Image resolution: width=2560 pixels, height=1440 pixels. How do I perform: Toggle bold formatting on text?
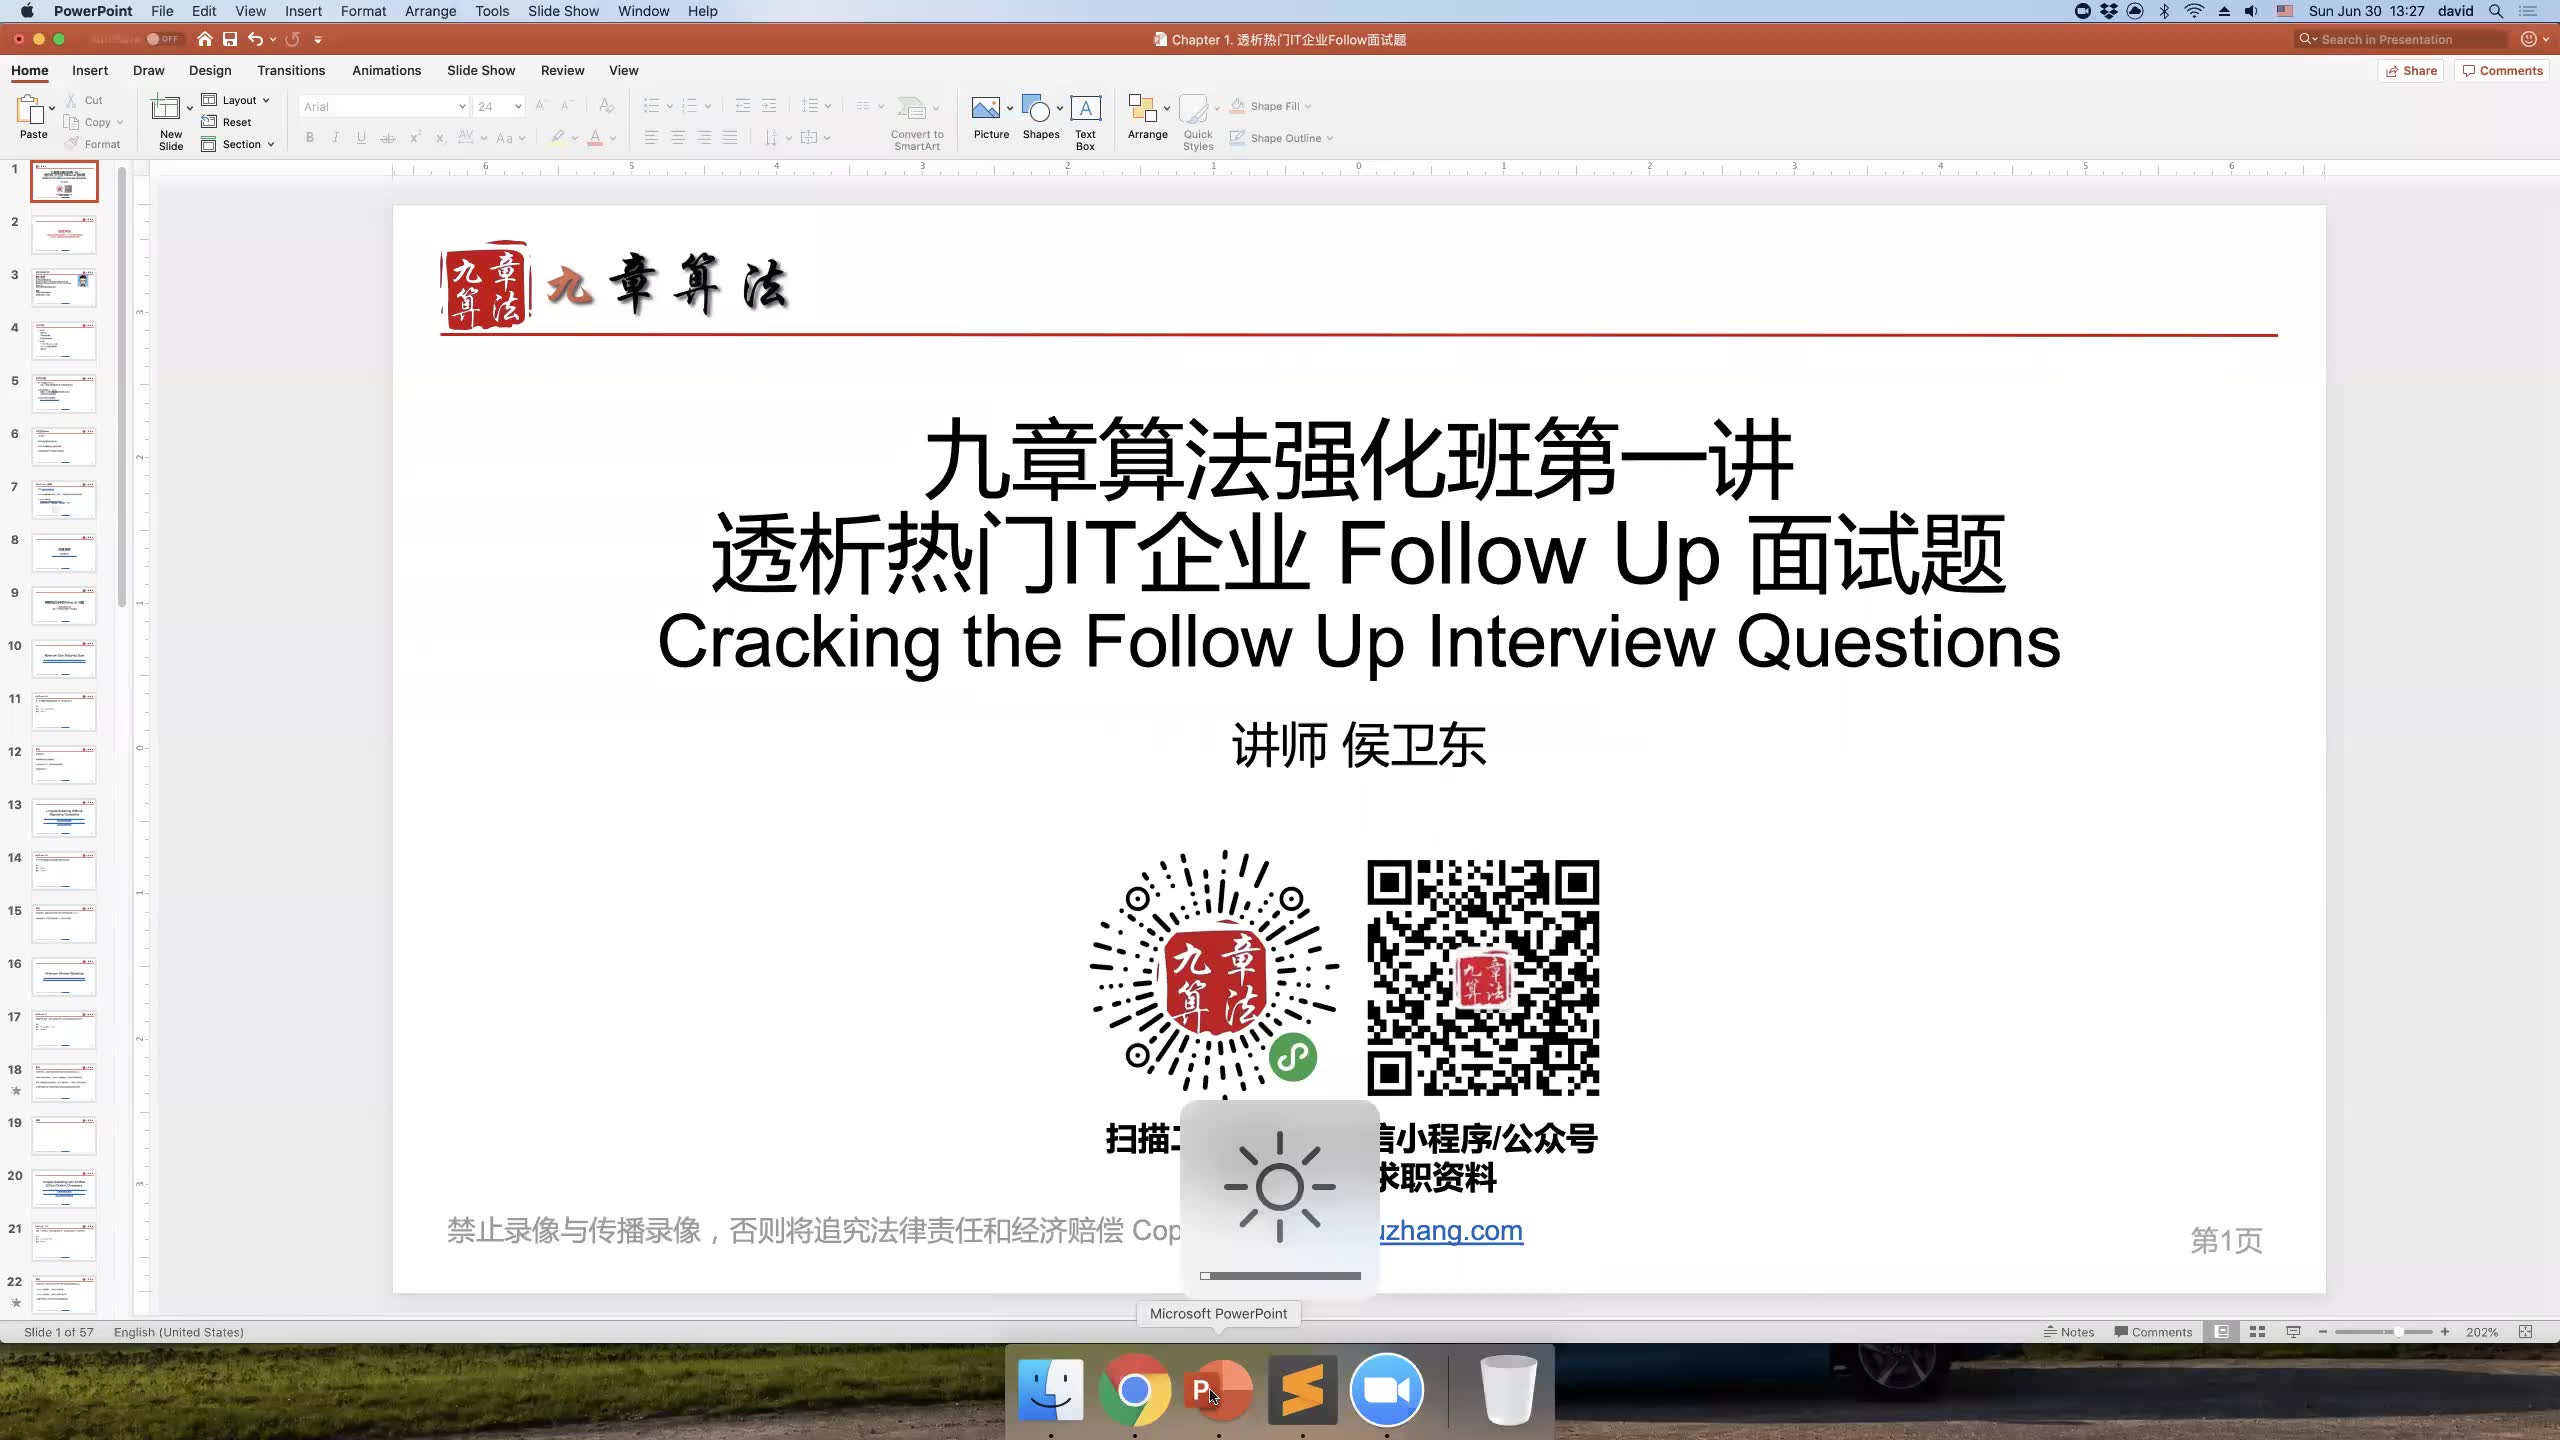pyautogui.click(x=308, y=139)
